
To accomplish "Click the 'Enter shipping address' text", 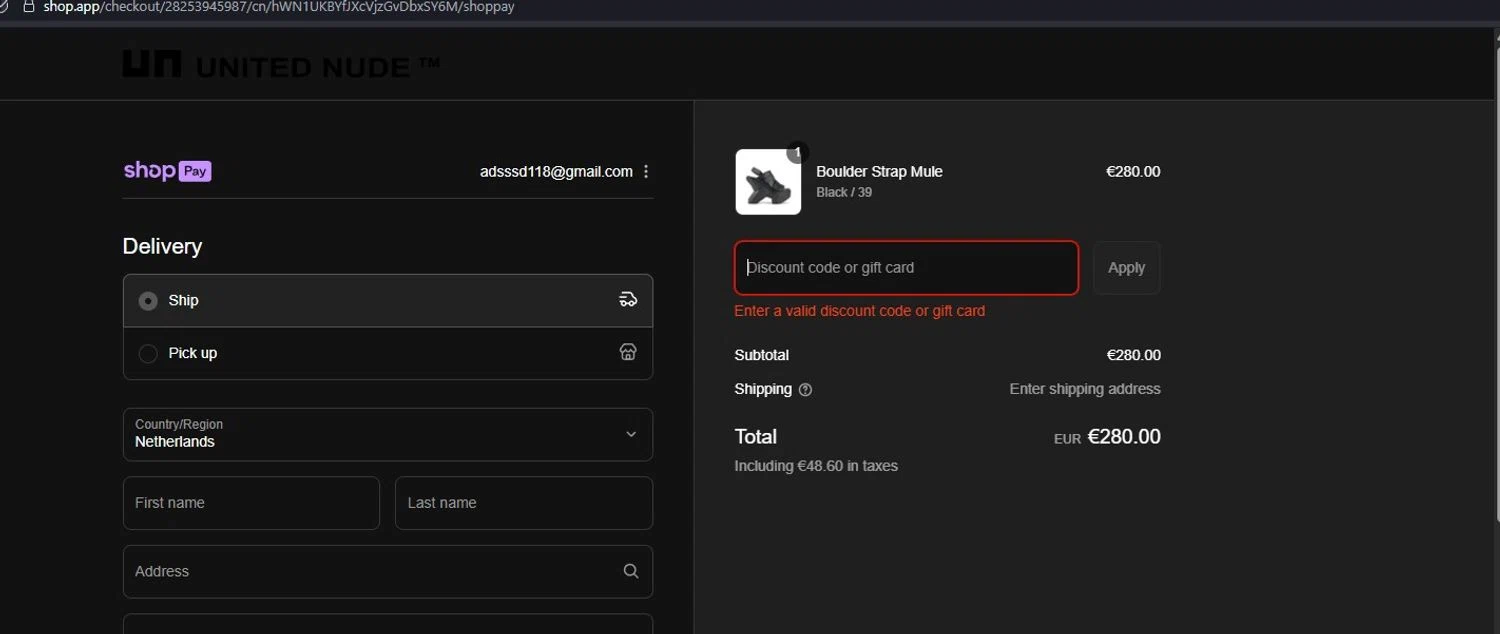I will click(1085, 389).
